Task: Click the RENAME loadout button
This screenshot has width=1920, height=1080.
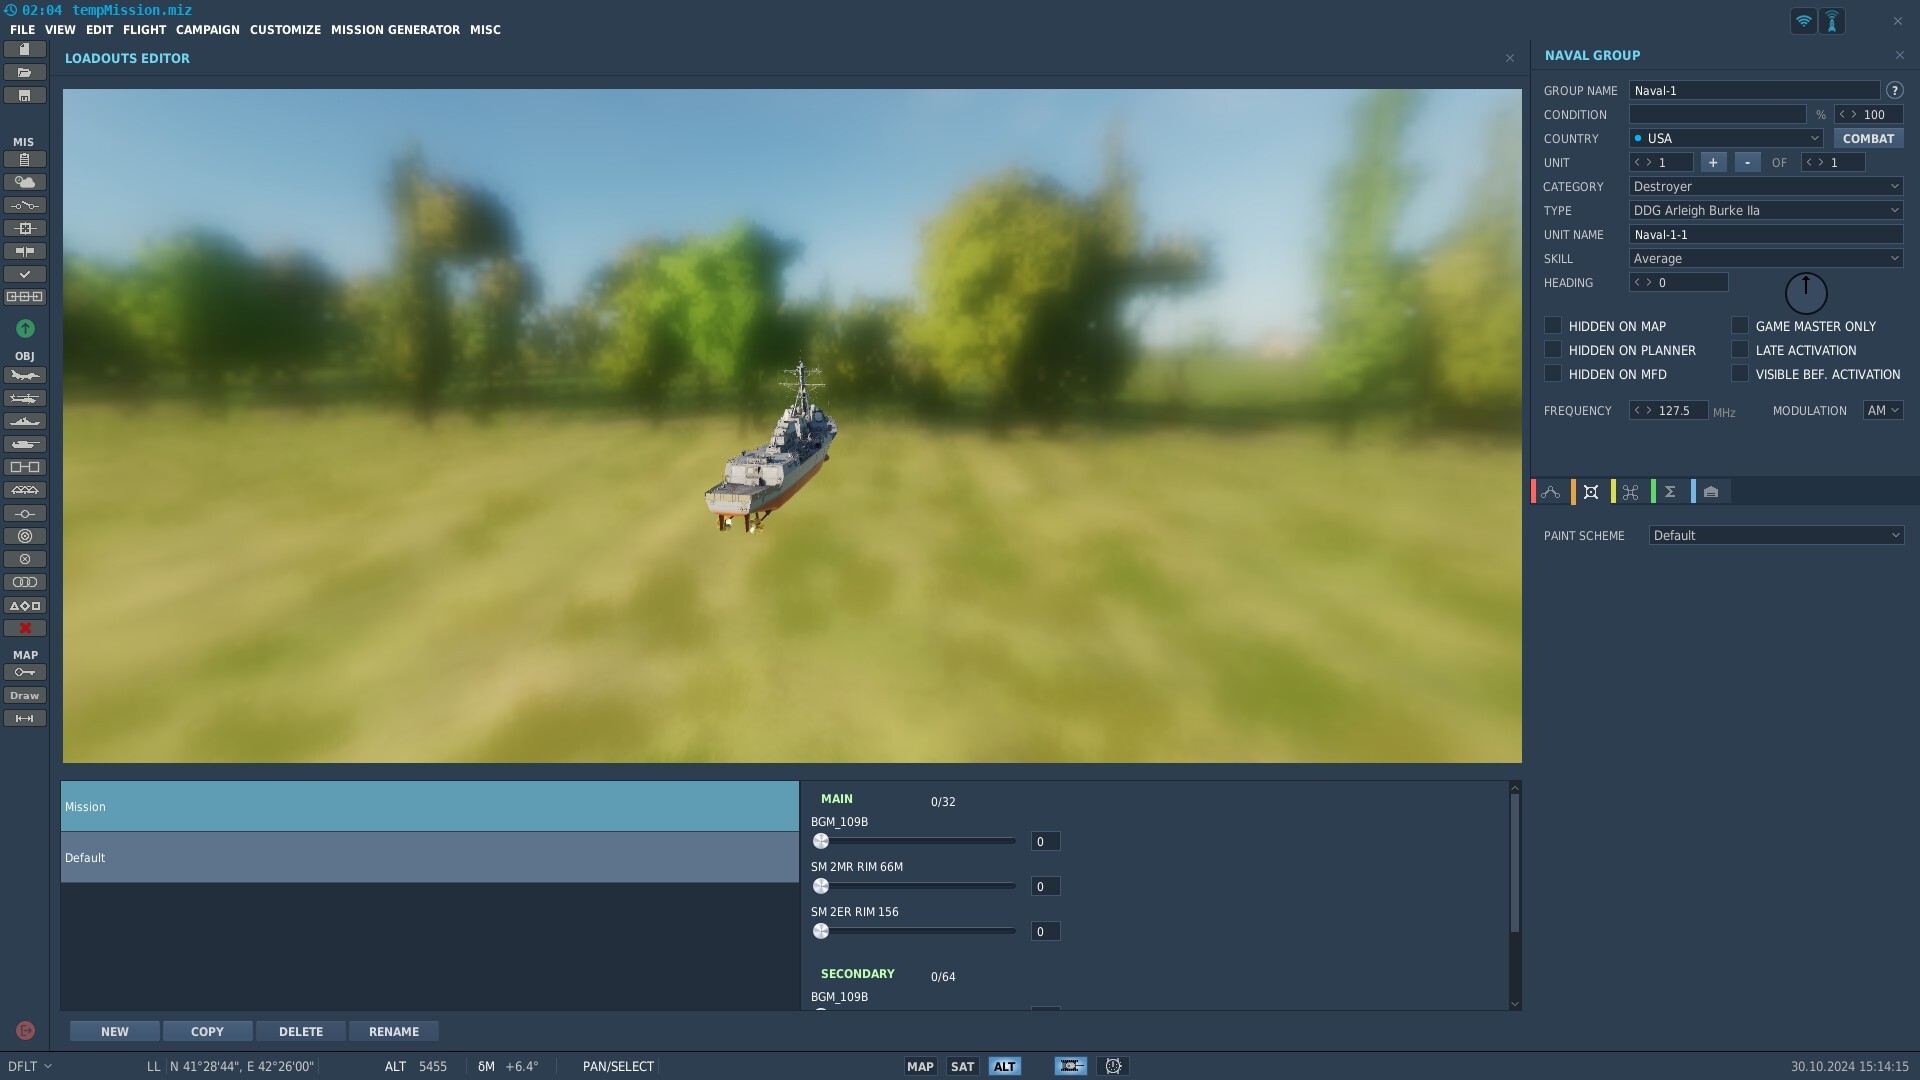Action: point(394,1031)
